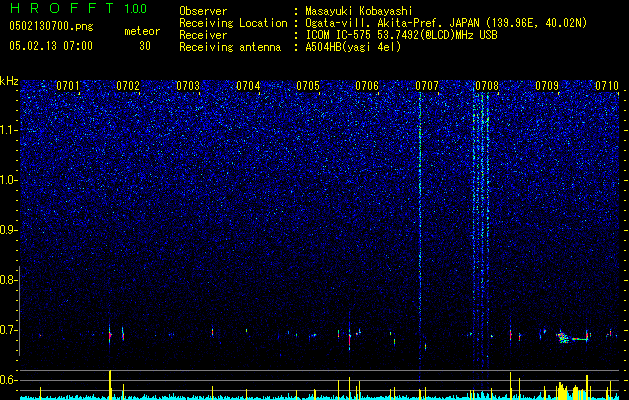The width and height of the screenshot is (629, 400).
Task: Click the observer name Masayuki Kobayashi
Action: coord(359,11)
